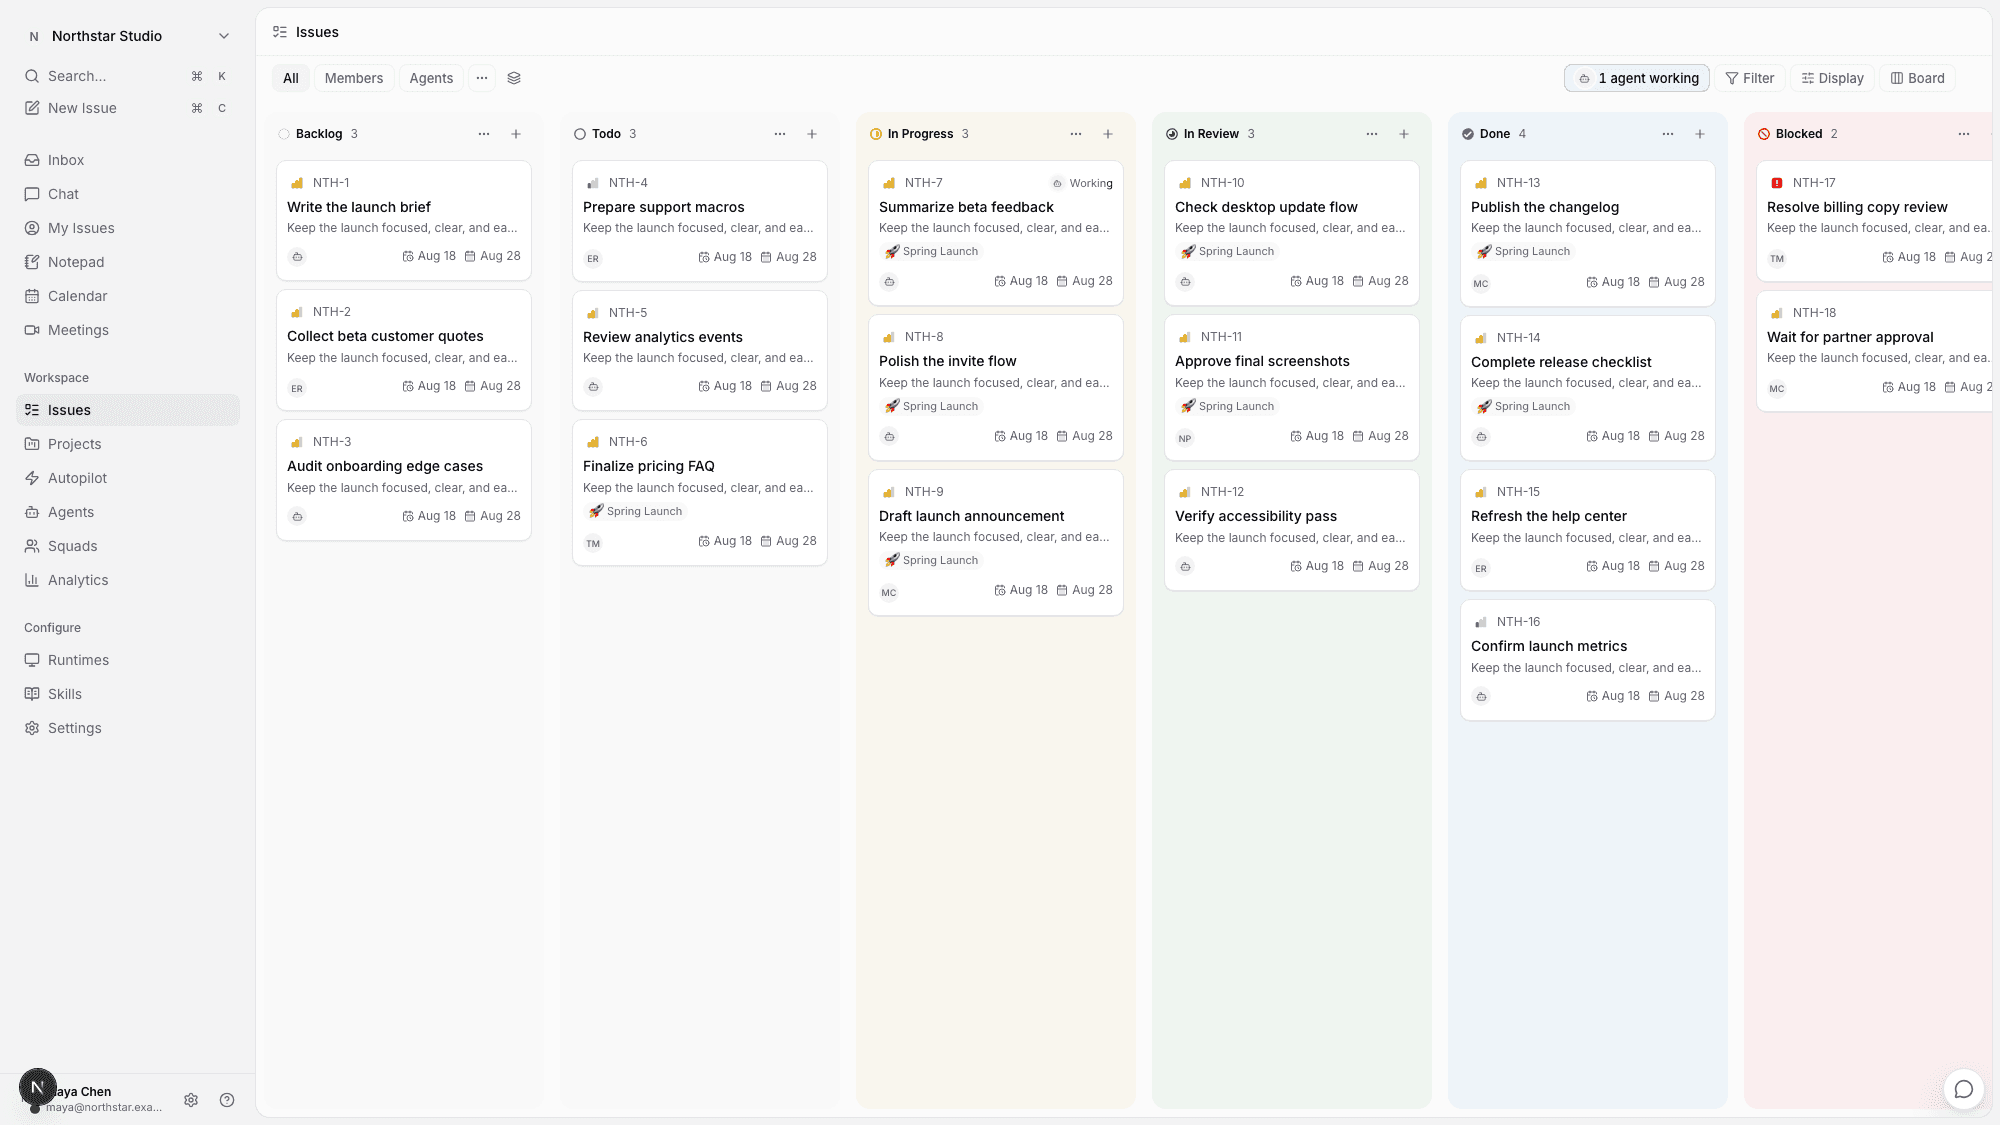Open Skills under Configure
Screen dimensions: 2000x1125
[128, 694]
